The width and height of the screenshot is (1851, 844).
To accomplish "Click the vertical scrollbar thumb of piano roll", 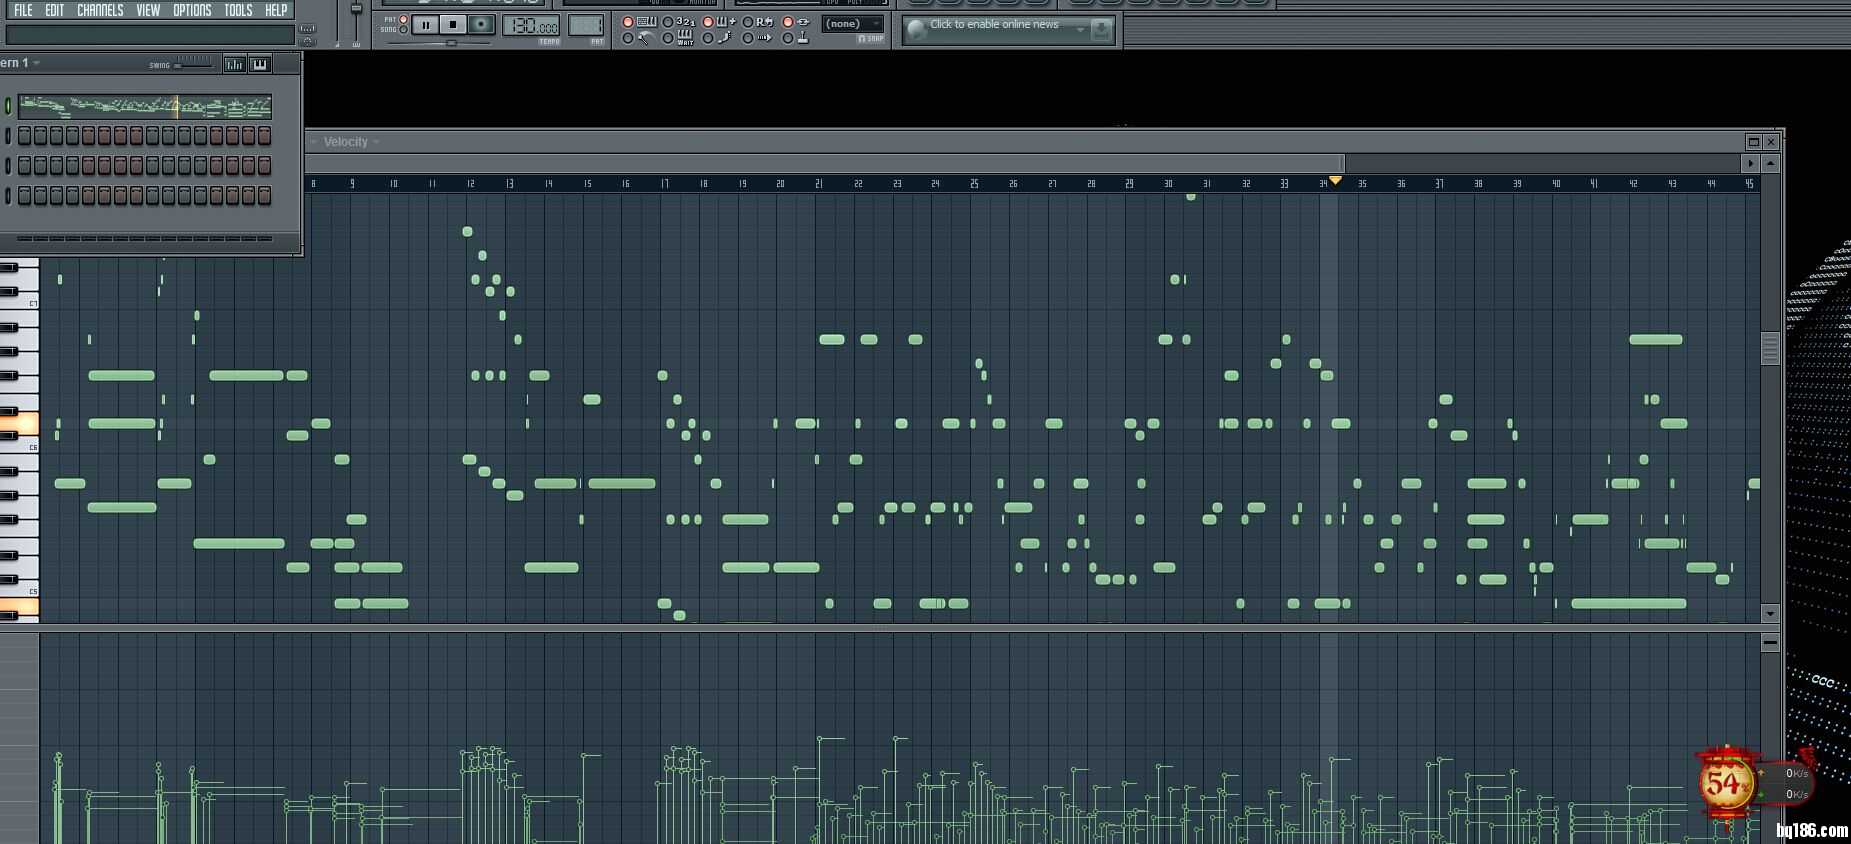I will (x=1770, y=348).
